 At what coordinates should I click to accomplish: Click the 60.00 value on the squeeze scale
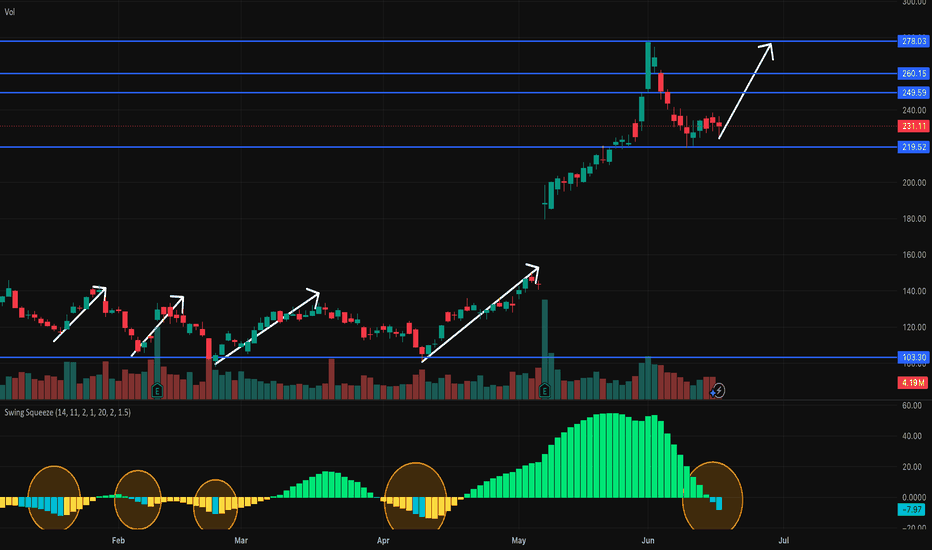(x=912, y=406)
